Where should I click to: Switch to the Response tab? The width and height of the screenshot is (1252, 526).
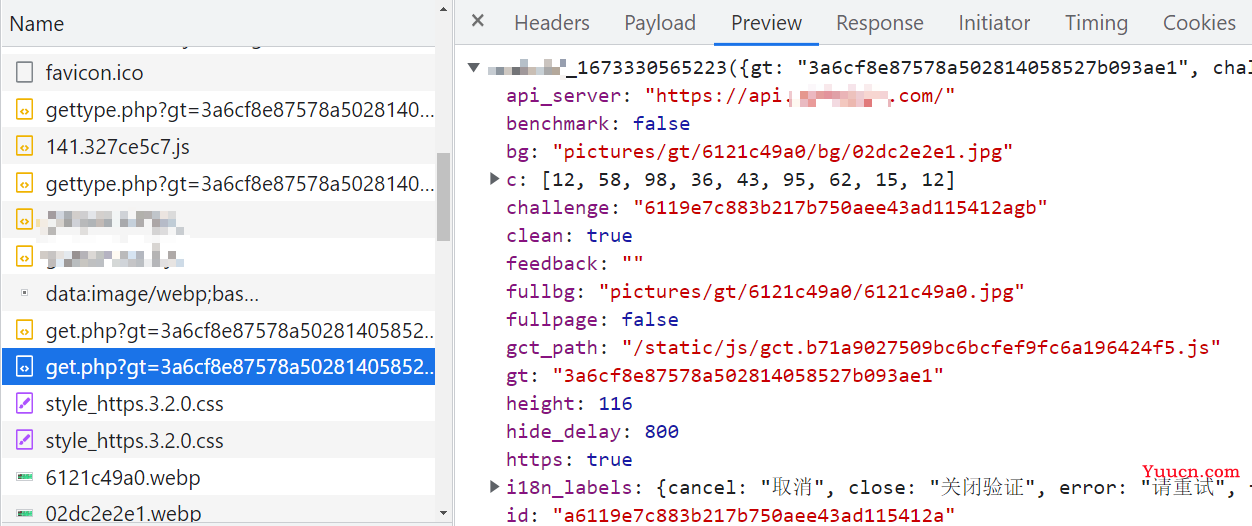(880, 23)
